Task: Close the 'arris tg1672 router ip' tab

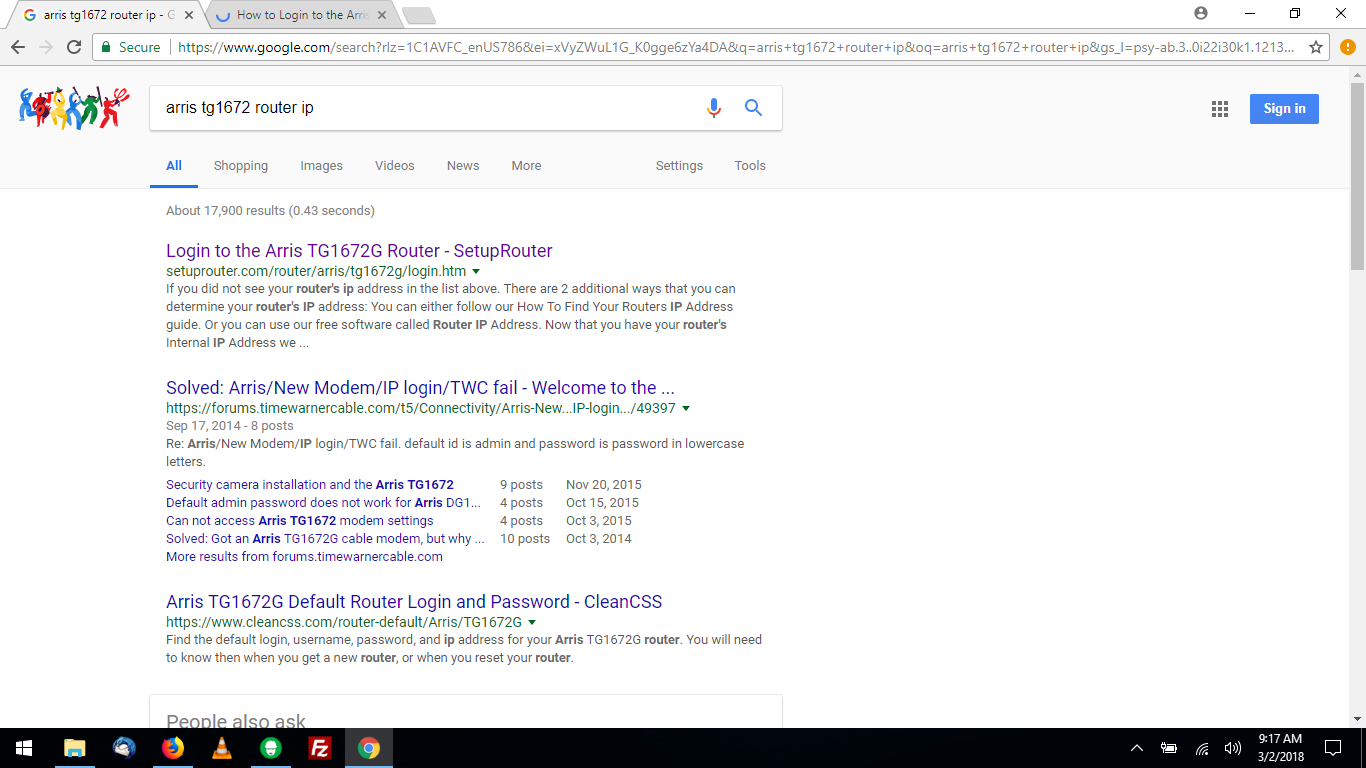Action: [189, 15]
